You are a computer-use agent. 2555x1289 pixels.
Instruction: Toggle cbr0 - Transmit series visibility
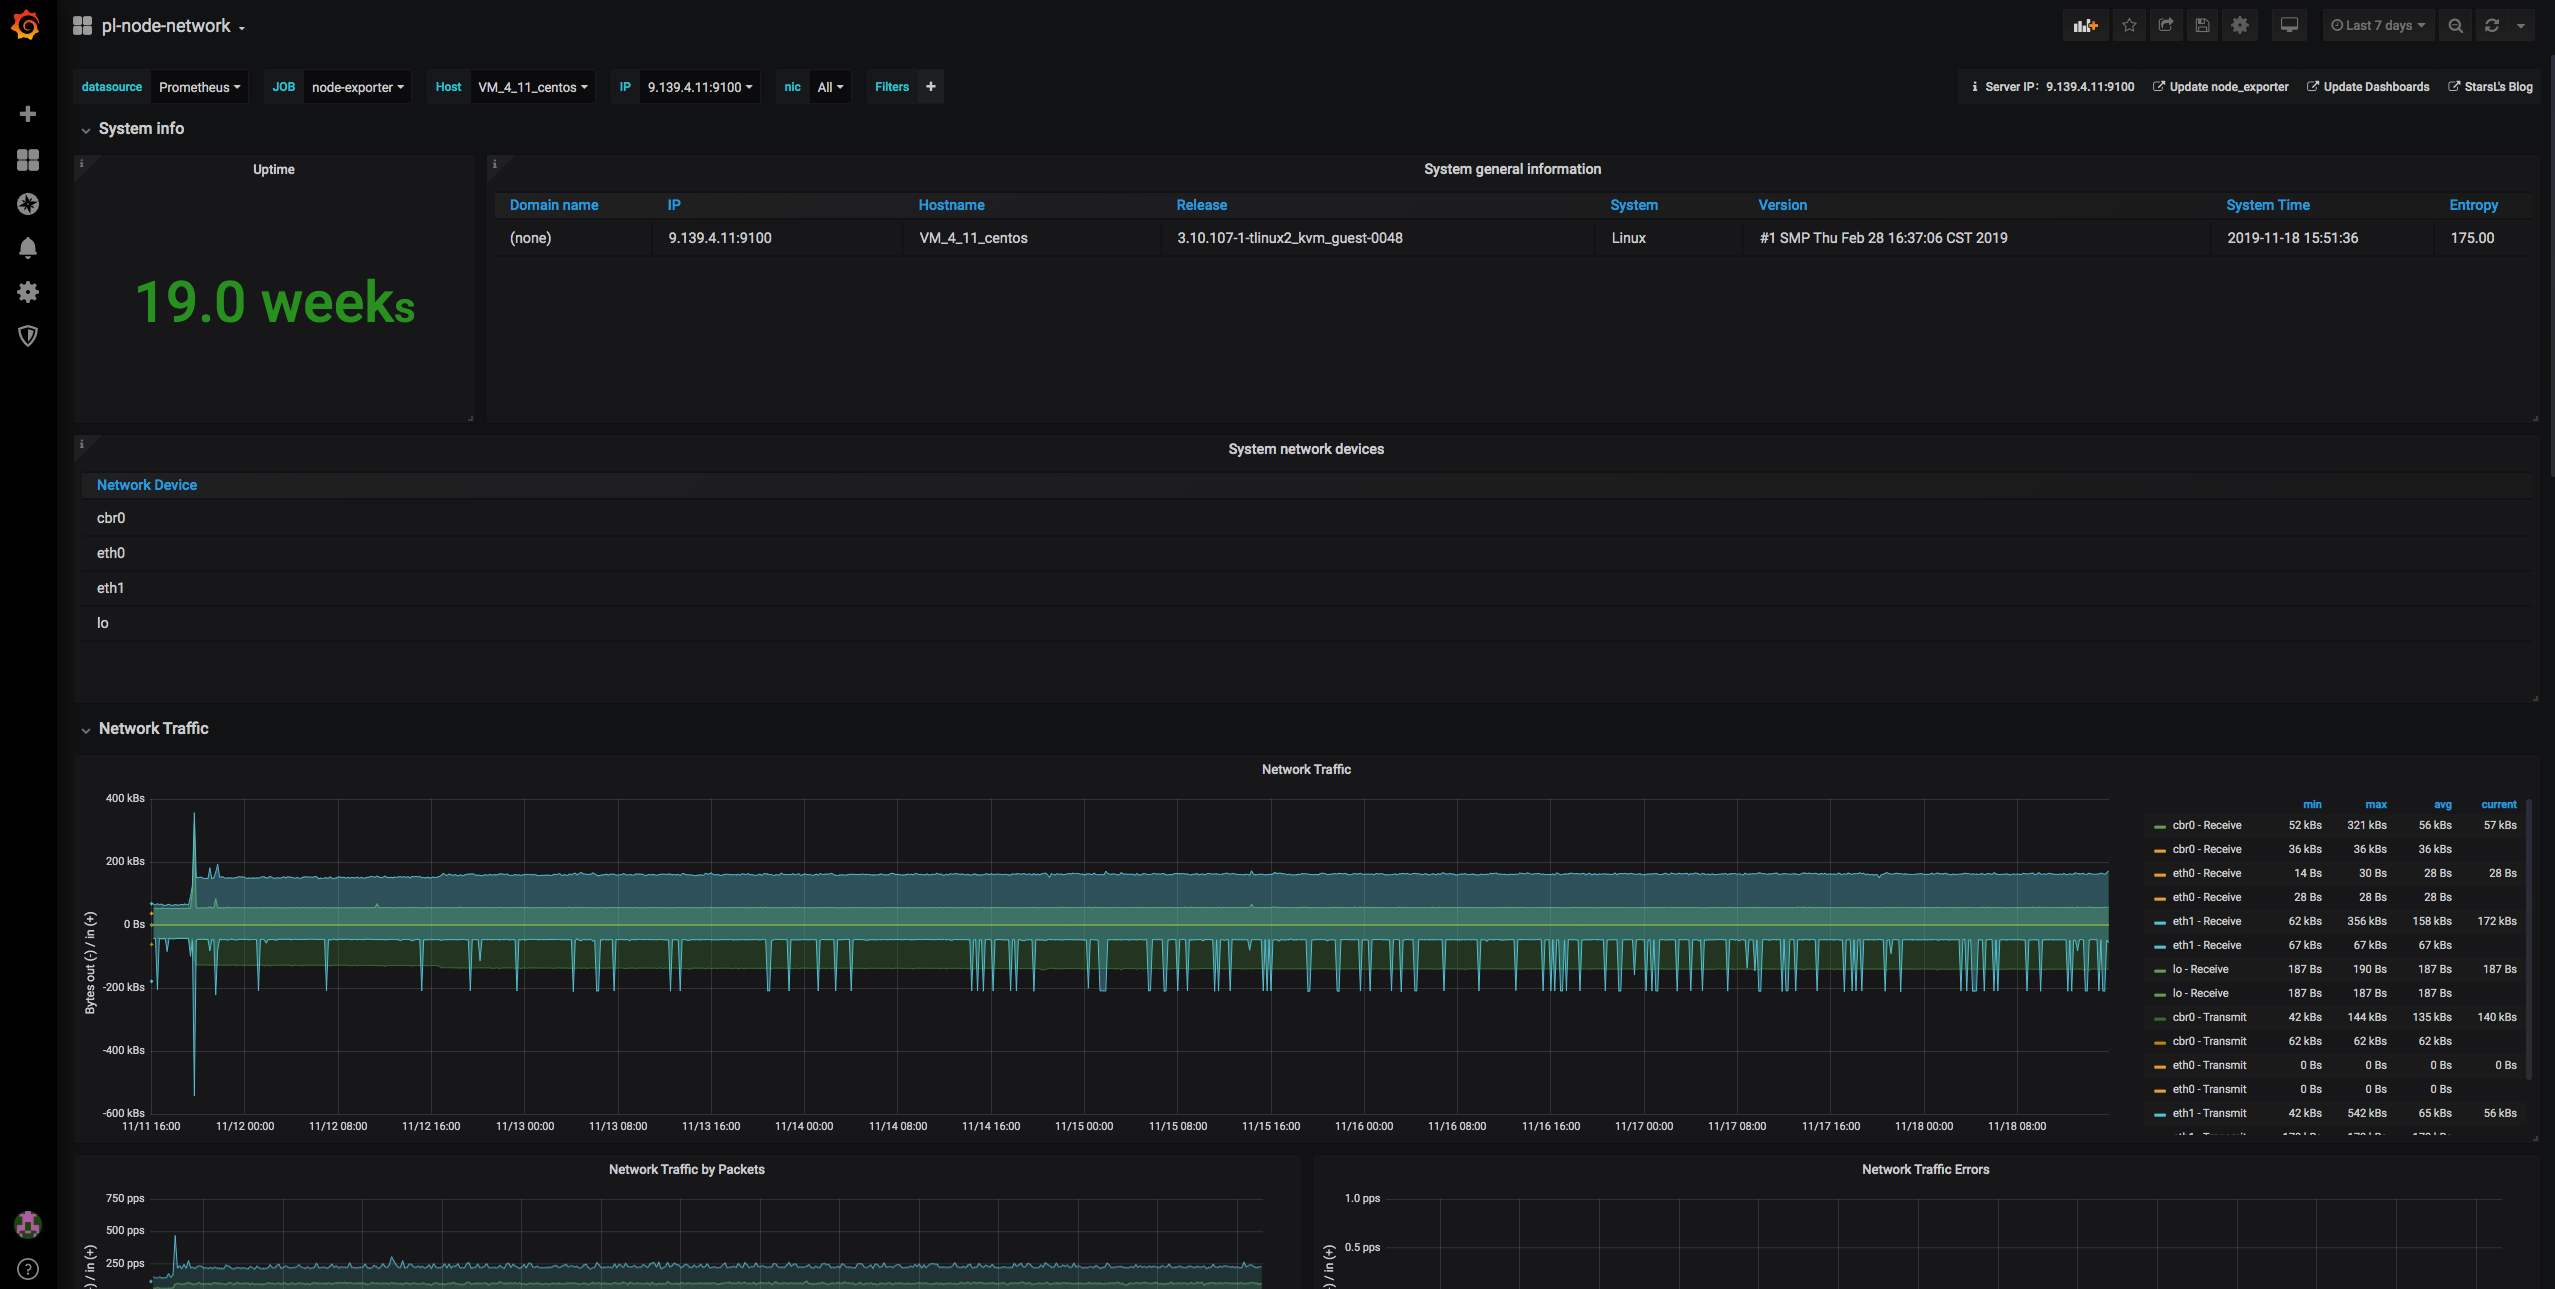pyautogui.click(x=2209, y=1017)
